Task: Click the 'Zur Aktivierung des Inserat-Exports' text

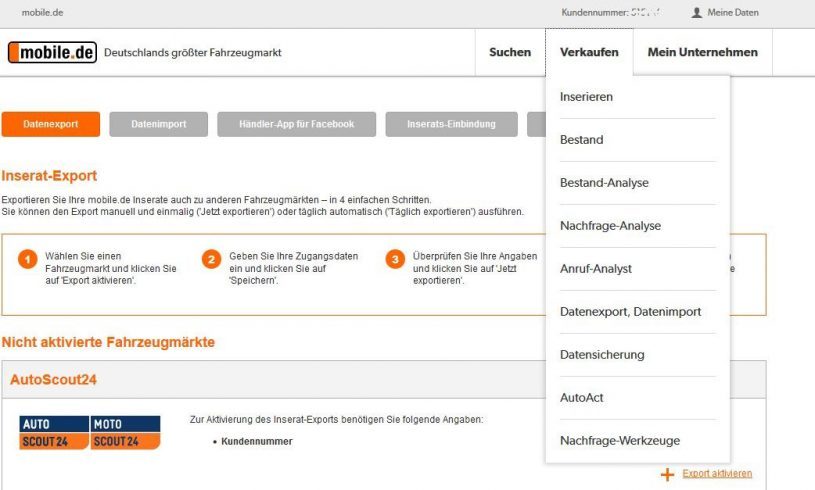Action: (x=336, y=419)
